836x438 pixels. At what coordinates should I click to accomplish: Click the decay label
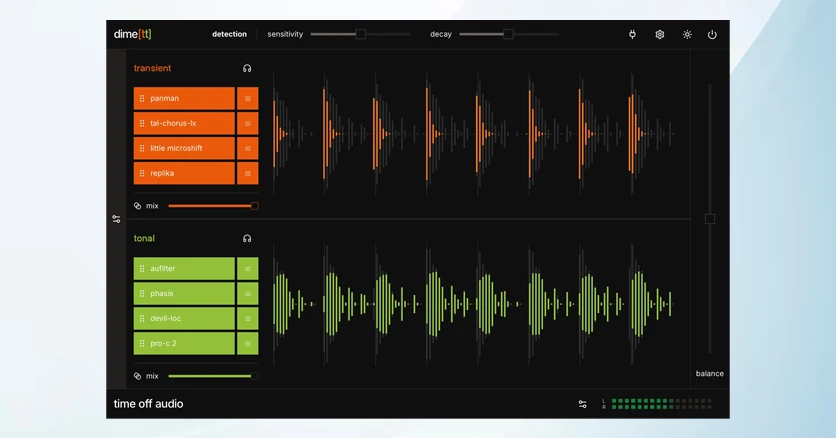pyautogui.click(x=441, y=34)
